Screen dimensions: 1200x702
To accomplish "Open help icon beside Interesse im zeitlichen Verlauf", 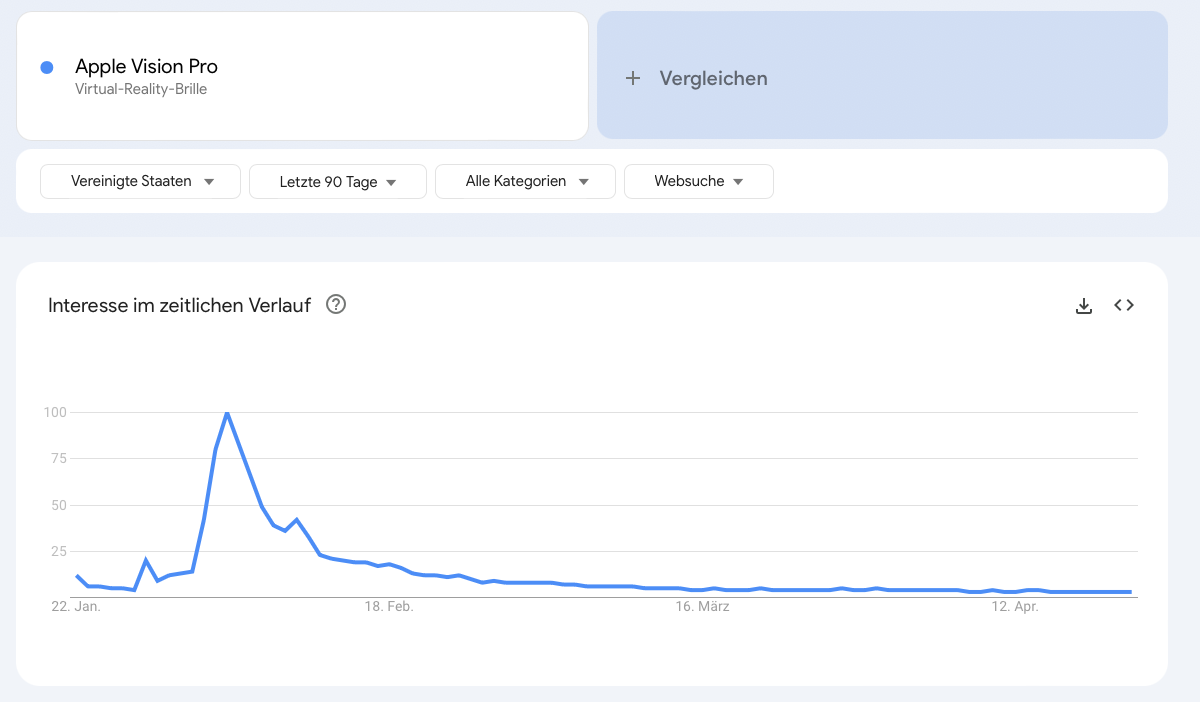I will (336, 305).
